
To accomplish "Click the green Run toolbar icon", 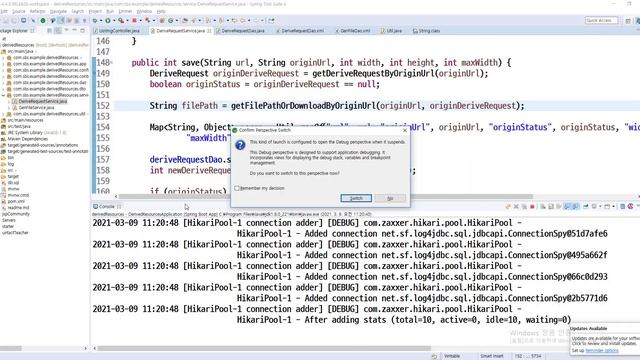I will point(108,20).
